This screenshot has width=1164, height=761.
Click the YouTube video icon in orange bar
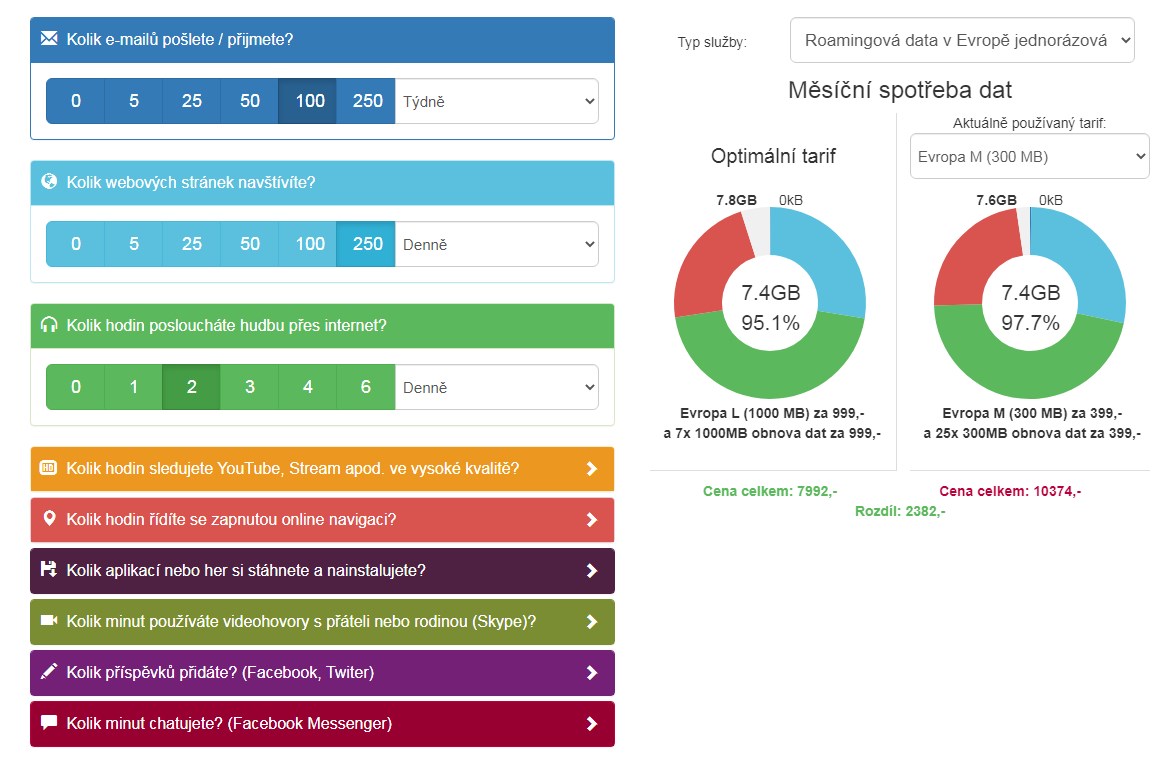pos(49,468)
